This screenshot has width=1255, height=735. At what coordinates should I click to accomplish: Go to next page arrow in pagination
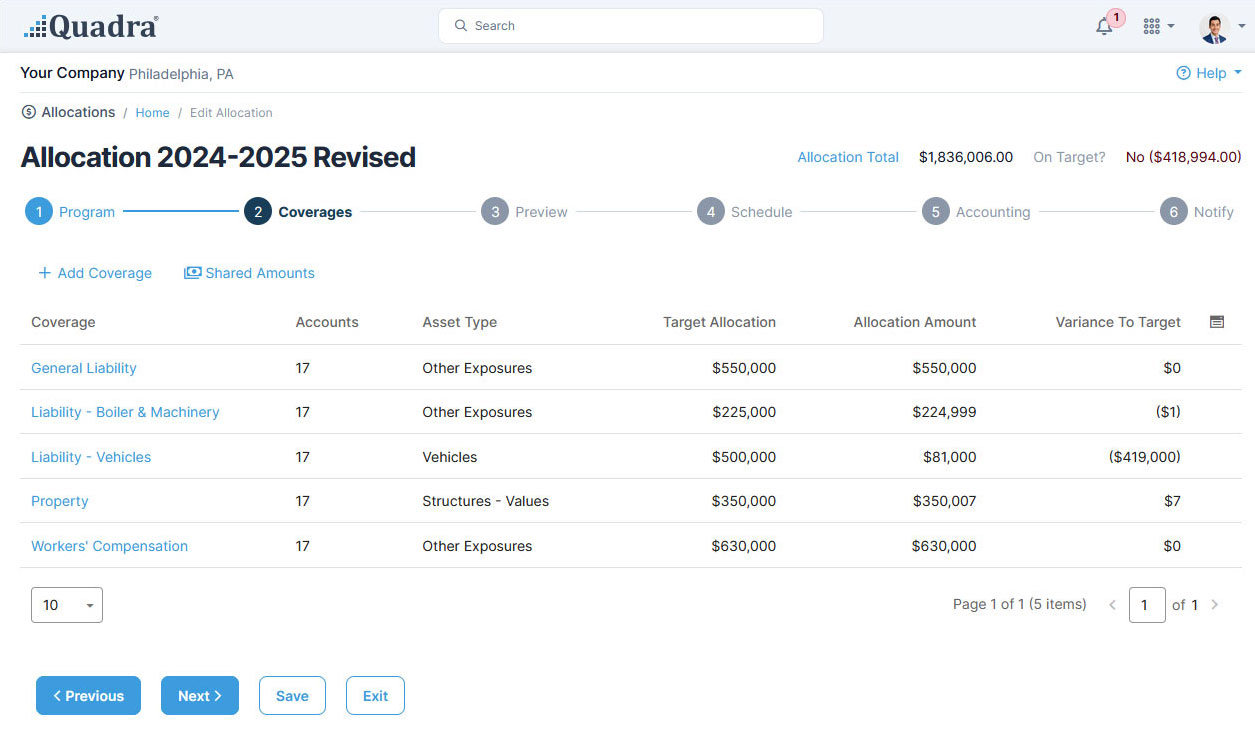[1215, 605]
